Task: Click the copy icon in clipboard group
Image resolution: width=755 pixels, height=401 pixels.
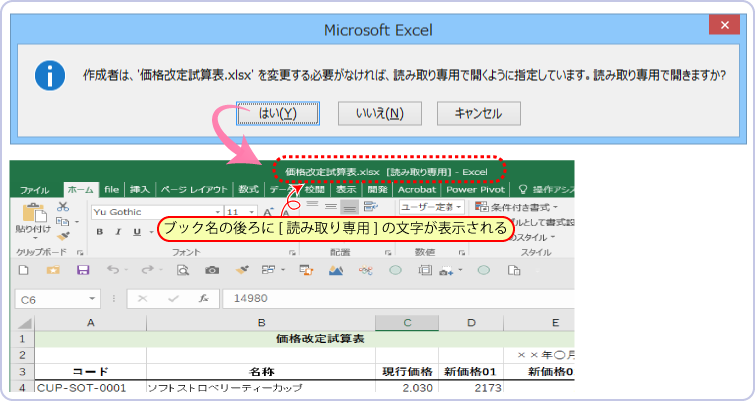Action: [63, 221]
